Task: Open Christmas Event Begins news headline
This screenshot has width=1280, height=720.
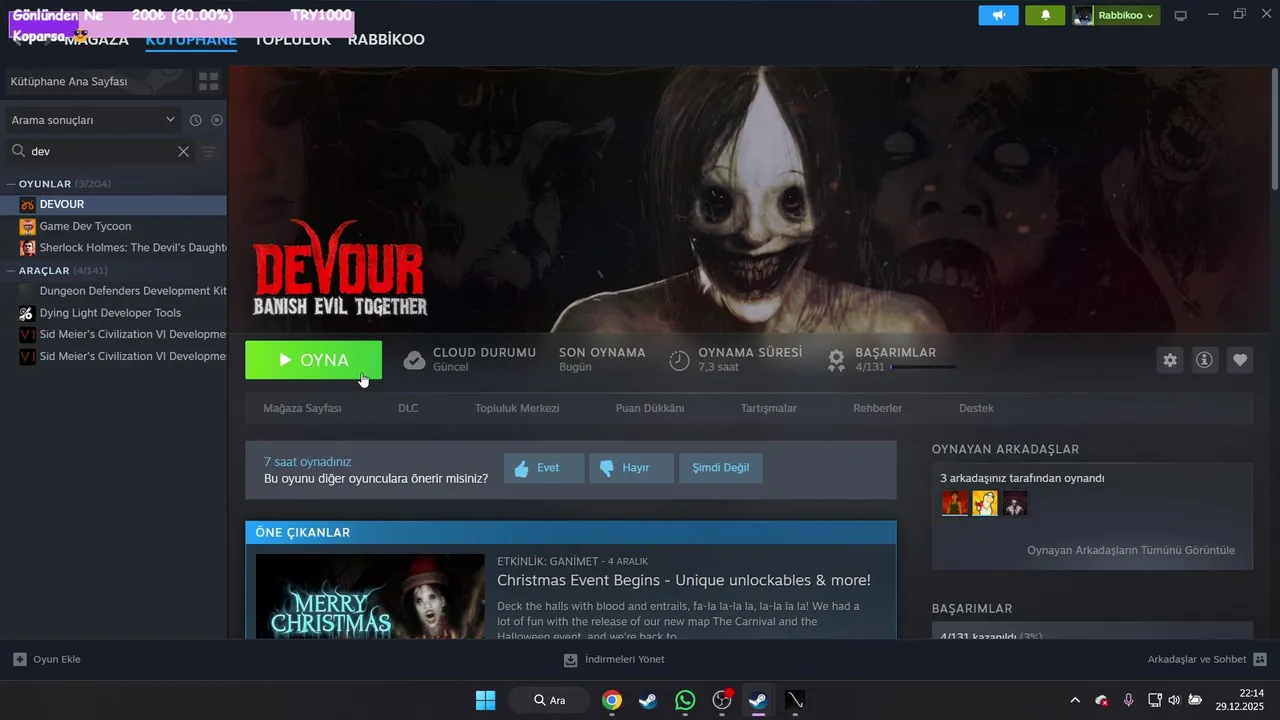Action: (684, 580)
